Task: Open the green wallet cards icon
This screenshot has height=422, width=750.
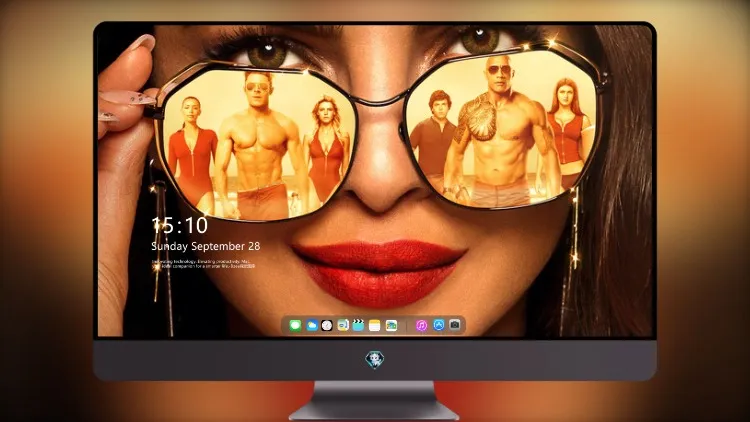Action: tap(391, 326)
